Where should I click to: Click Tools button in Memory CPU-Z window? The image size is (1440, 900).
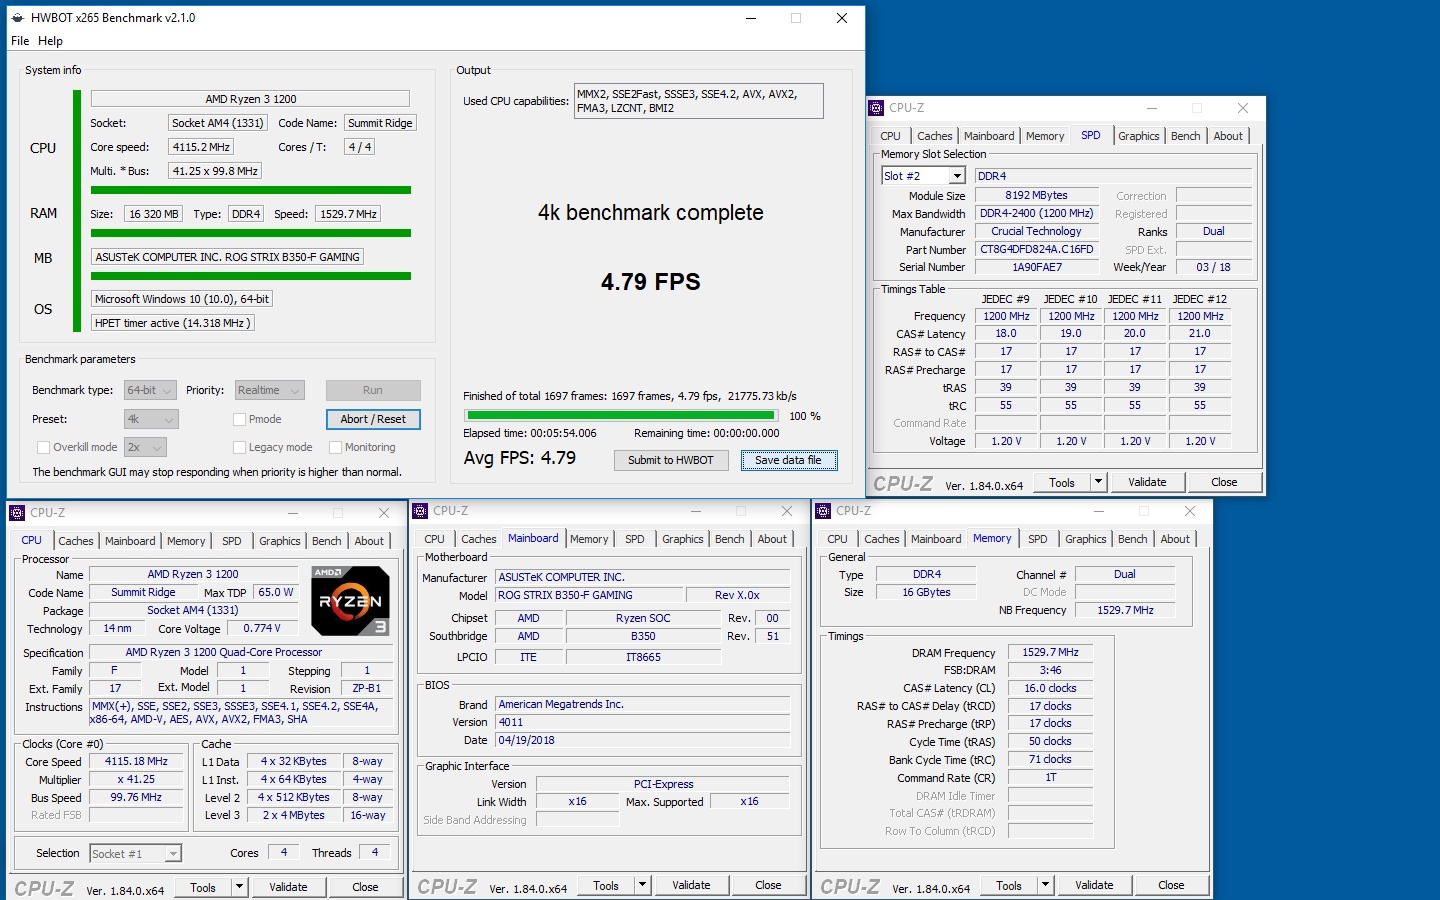click(1009, 885)
